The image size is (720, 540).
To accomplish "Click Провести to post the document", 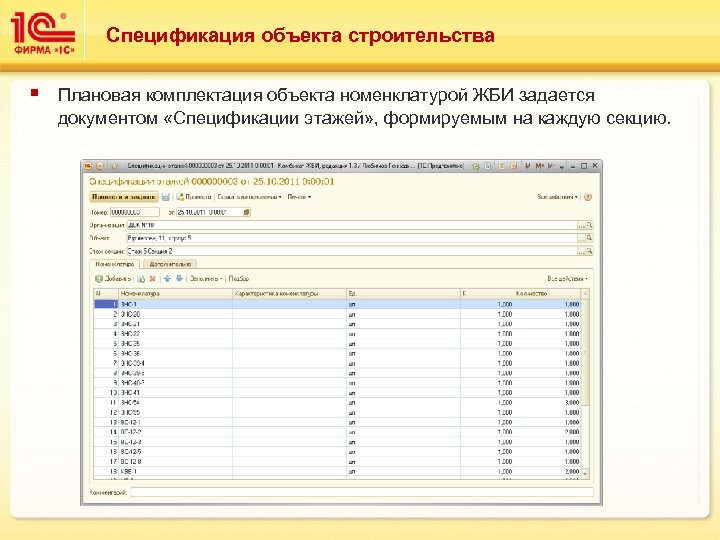I will tap(194, 197).
